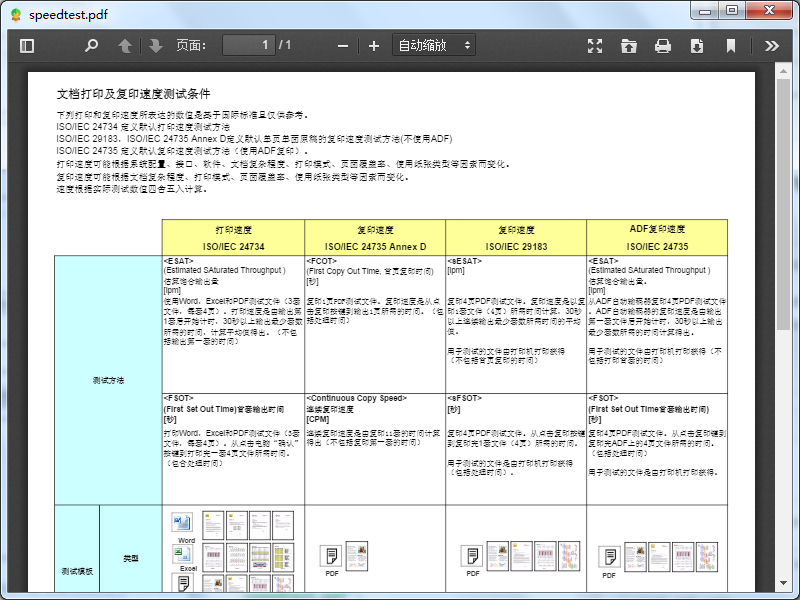The height and width of the screenshot is (600, 800).
Task: Click the 测试方法 row label
Action: pyautogui.click(x=108, y=380)
